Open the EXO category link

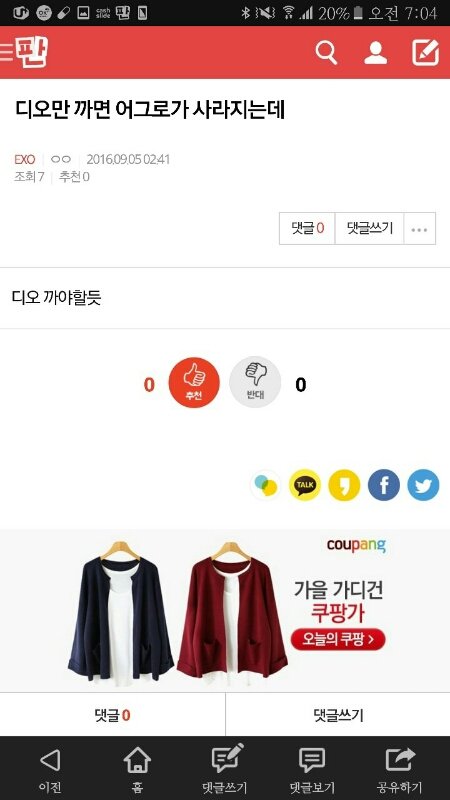[24, 160]
